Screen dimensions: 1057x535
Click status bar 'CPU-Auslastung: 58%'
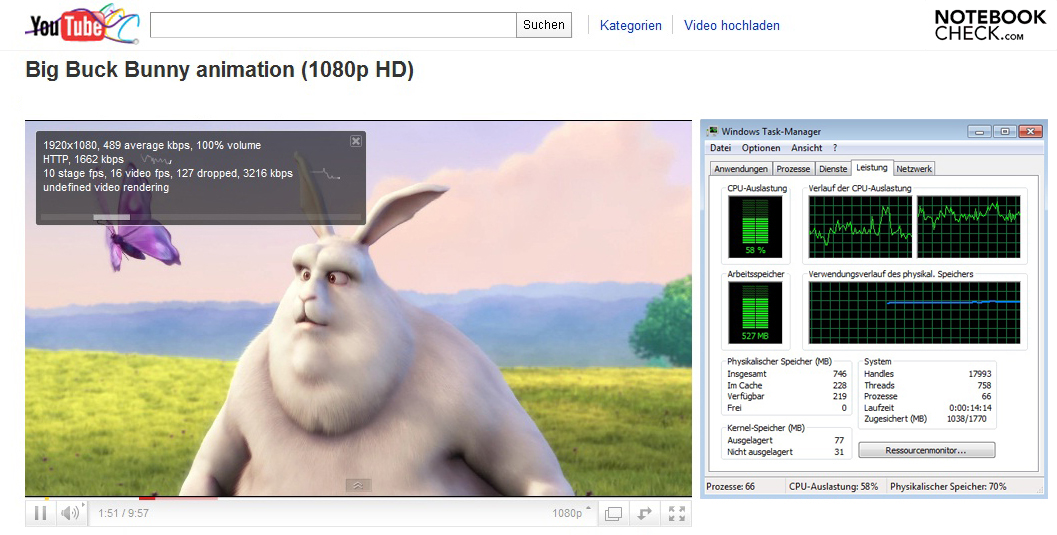pyautogui.click(x=833, y=486)
